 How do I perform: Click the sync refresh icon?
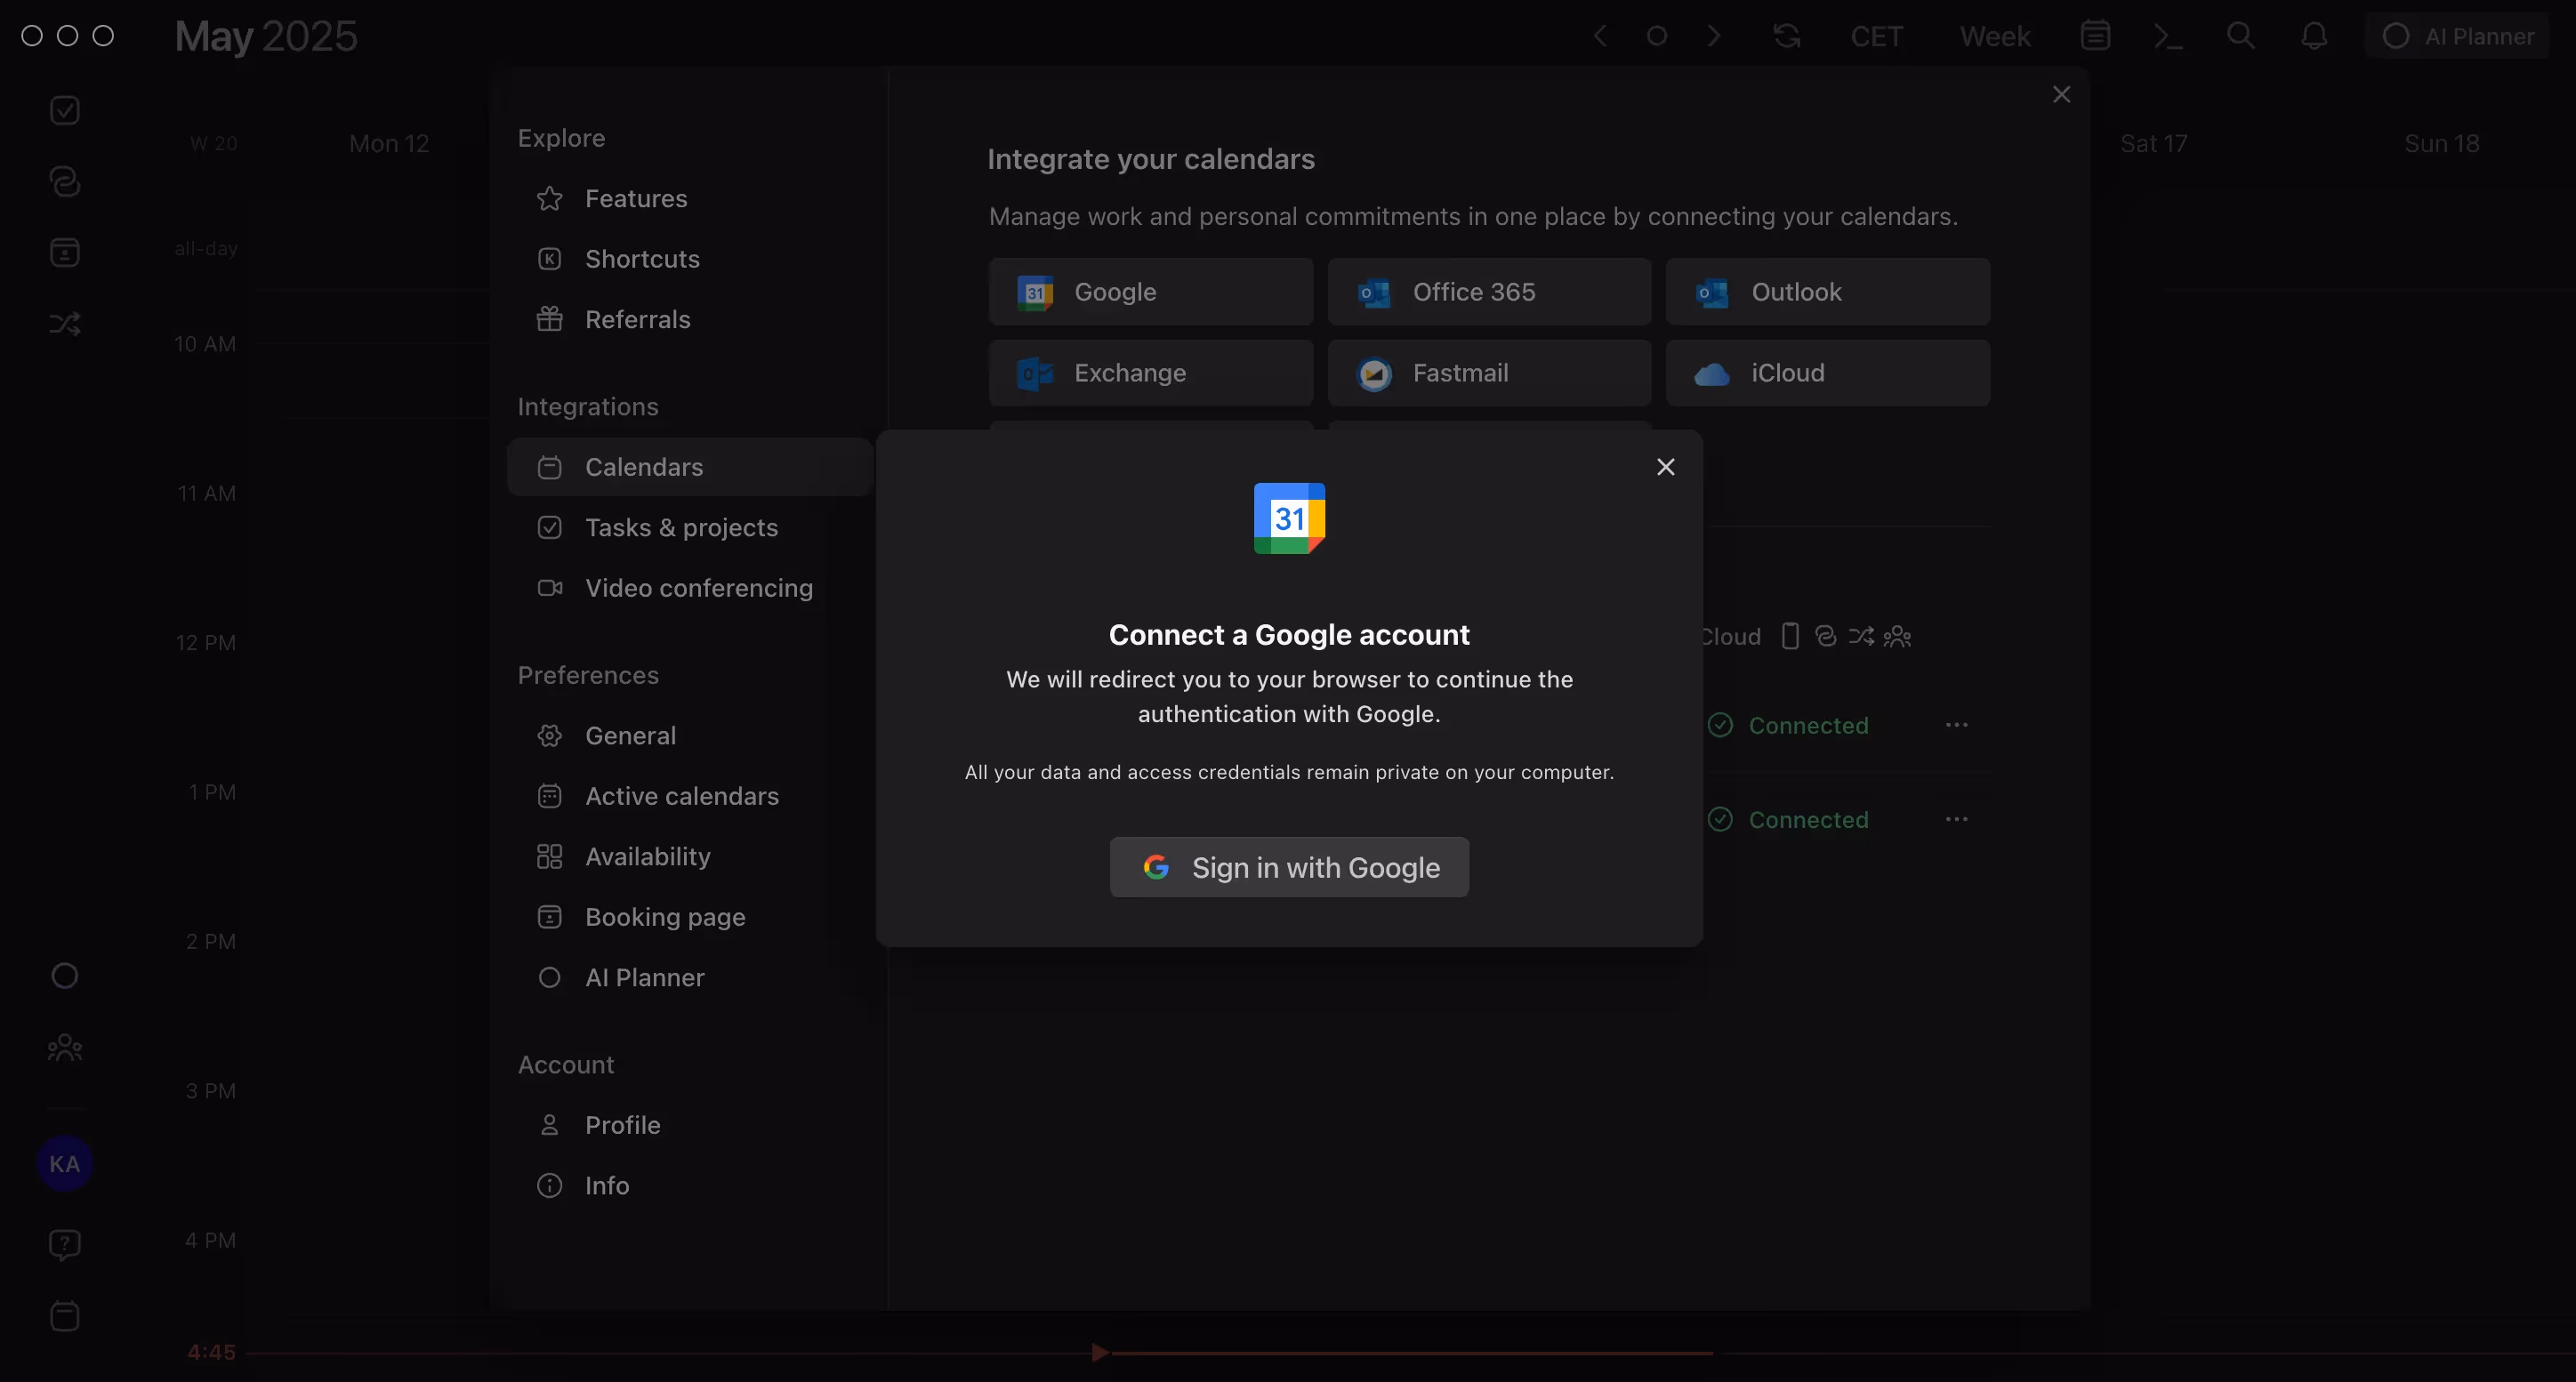tap(1787, 36)
